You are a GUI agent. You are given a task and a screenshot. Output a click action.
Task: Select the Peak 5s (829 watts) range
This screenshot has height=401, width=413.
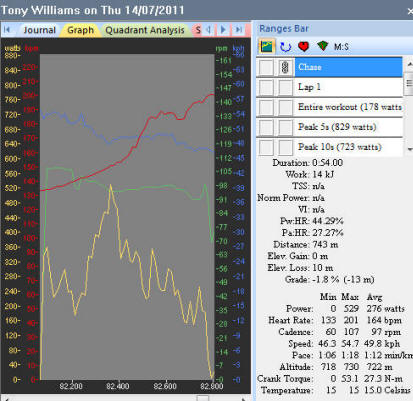tap(348, 127)
